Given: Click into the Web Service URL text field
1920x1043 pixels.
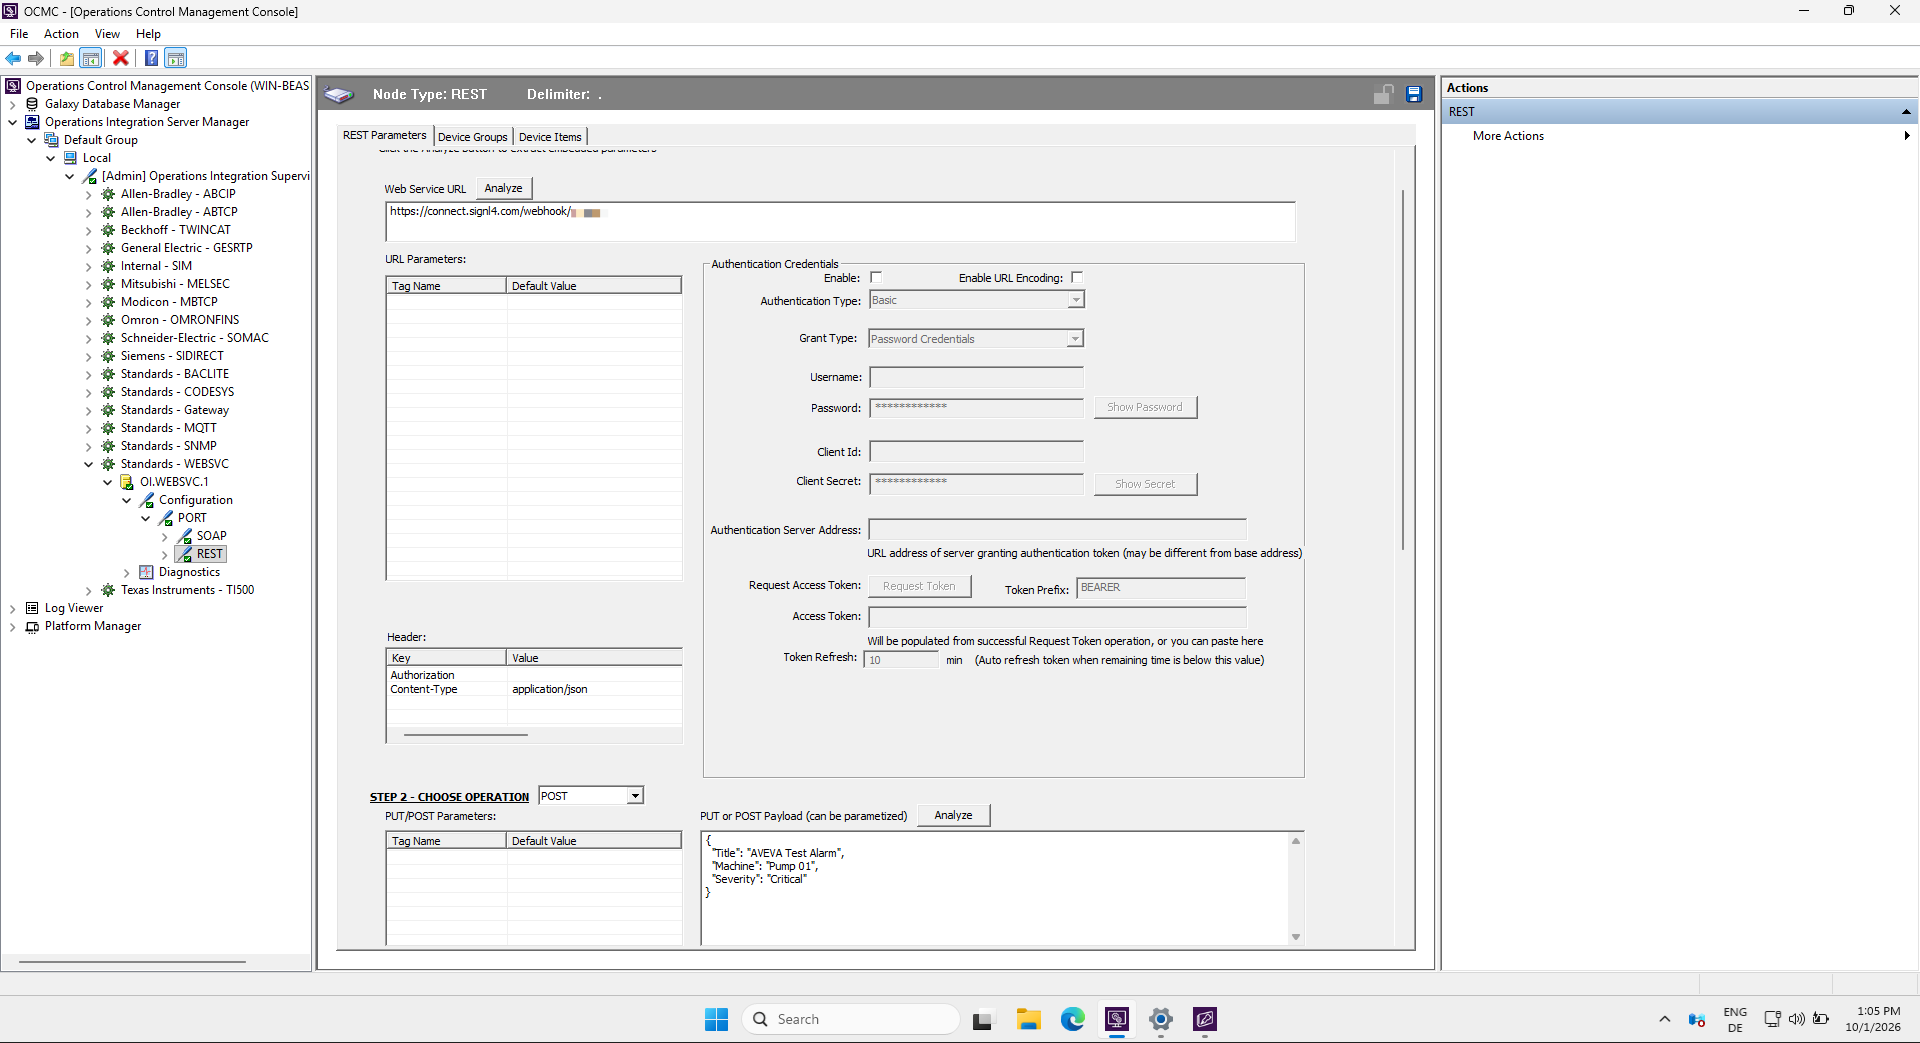Looking at the screenshot, I should [840, 221].
